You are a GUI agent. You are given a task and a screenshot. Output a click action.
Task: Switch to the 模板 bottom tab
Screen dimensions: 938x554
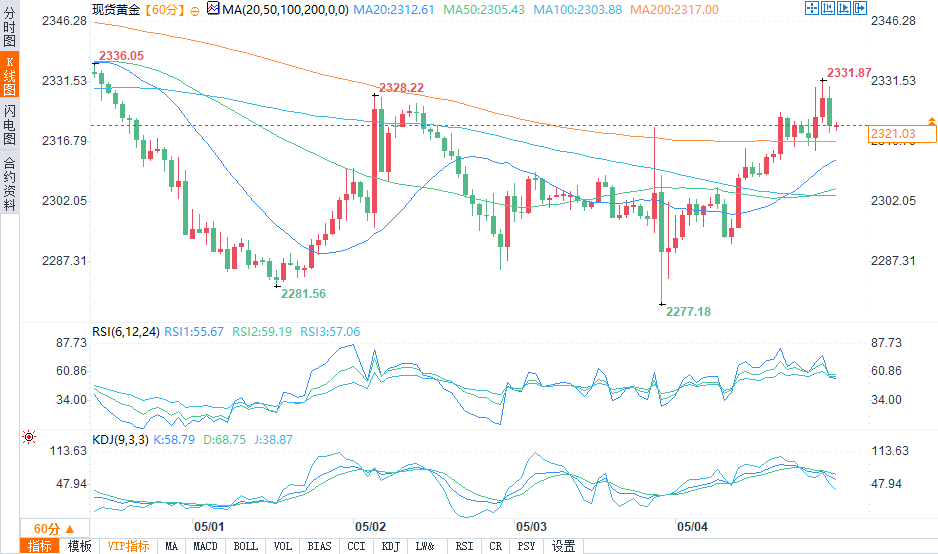click(80, 546)
